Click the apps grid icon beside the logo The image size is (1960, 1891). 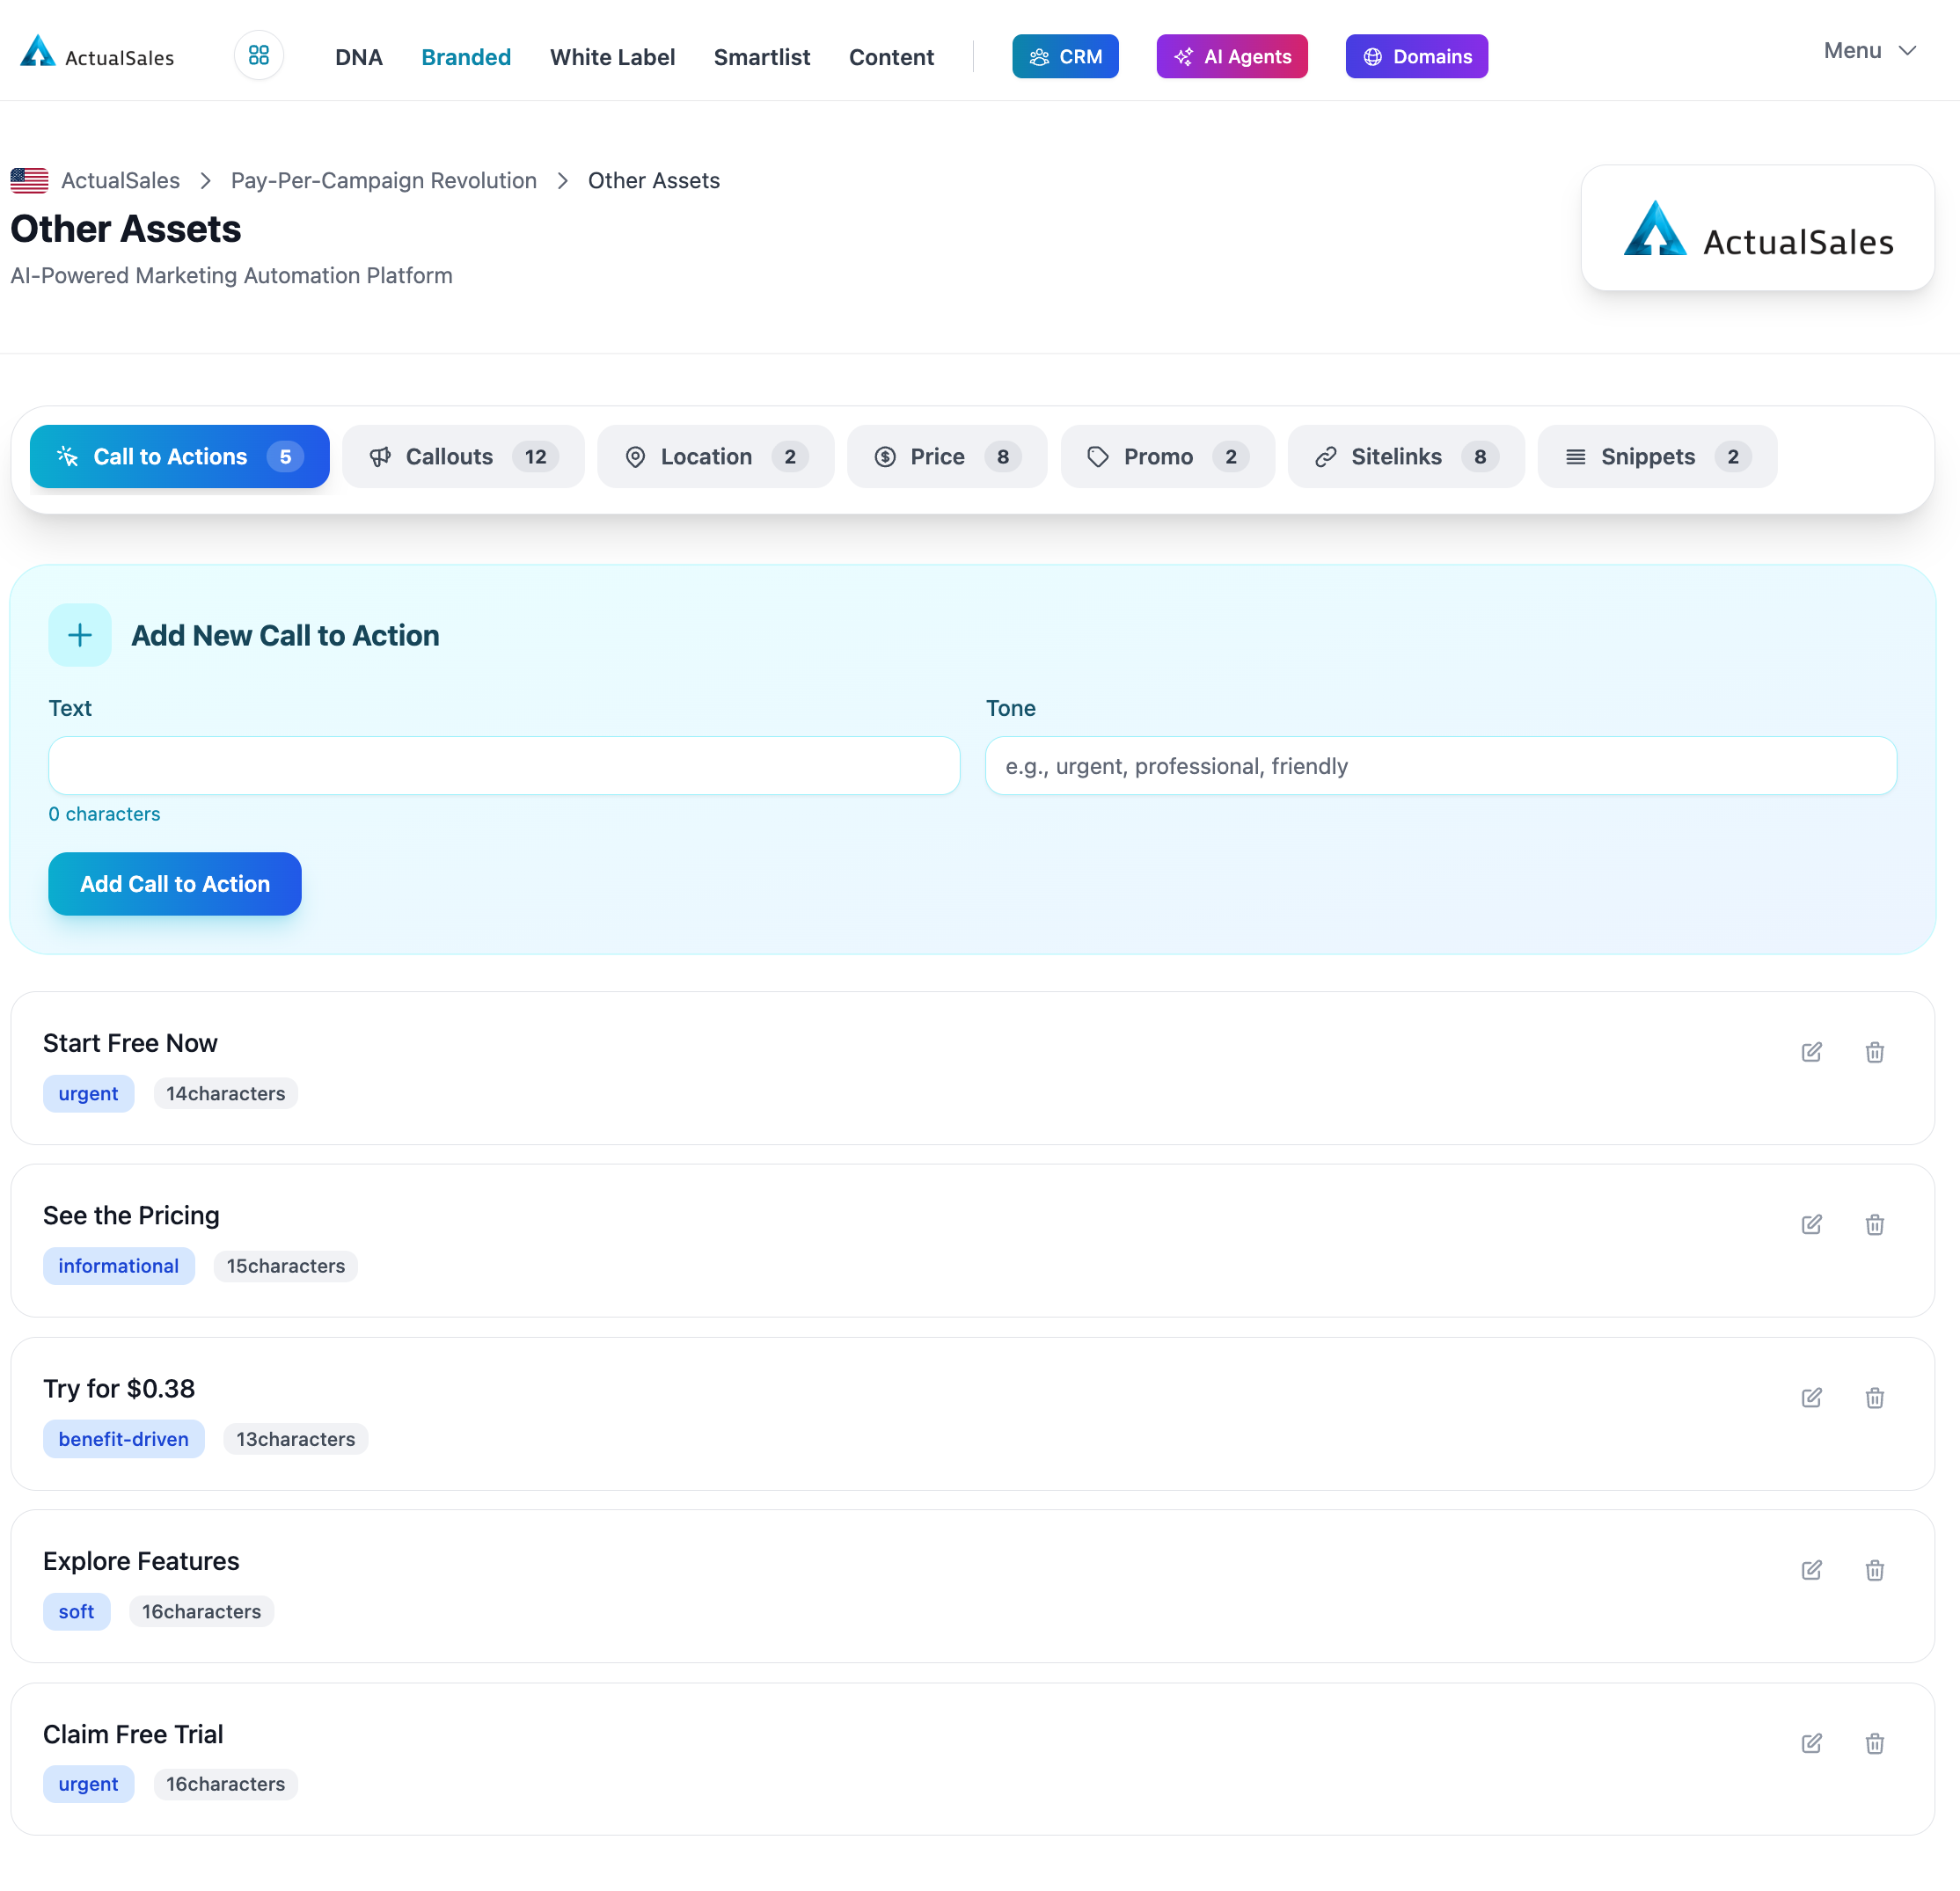(x=259, y=56)
